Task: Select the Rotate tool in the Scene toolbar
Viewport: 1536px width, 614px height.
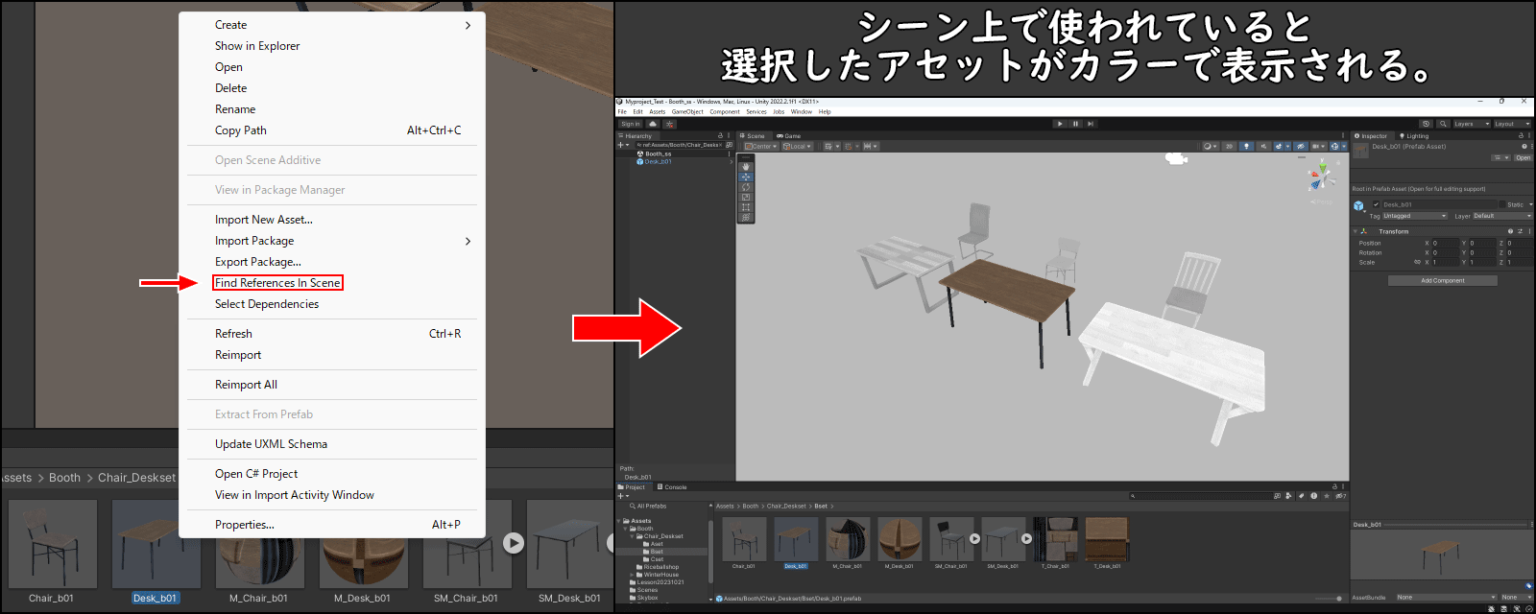Action: [x=746, y=188]
